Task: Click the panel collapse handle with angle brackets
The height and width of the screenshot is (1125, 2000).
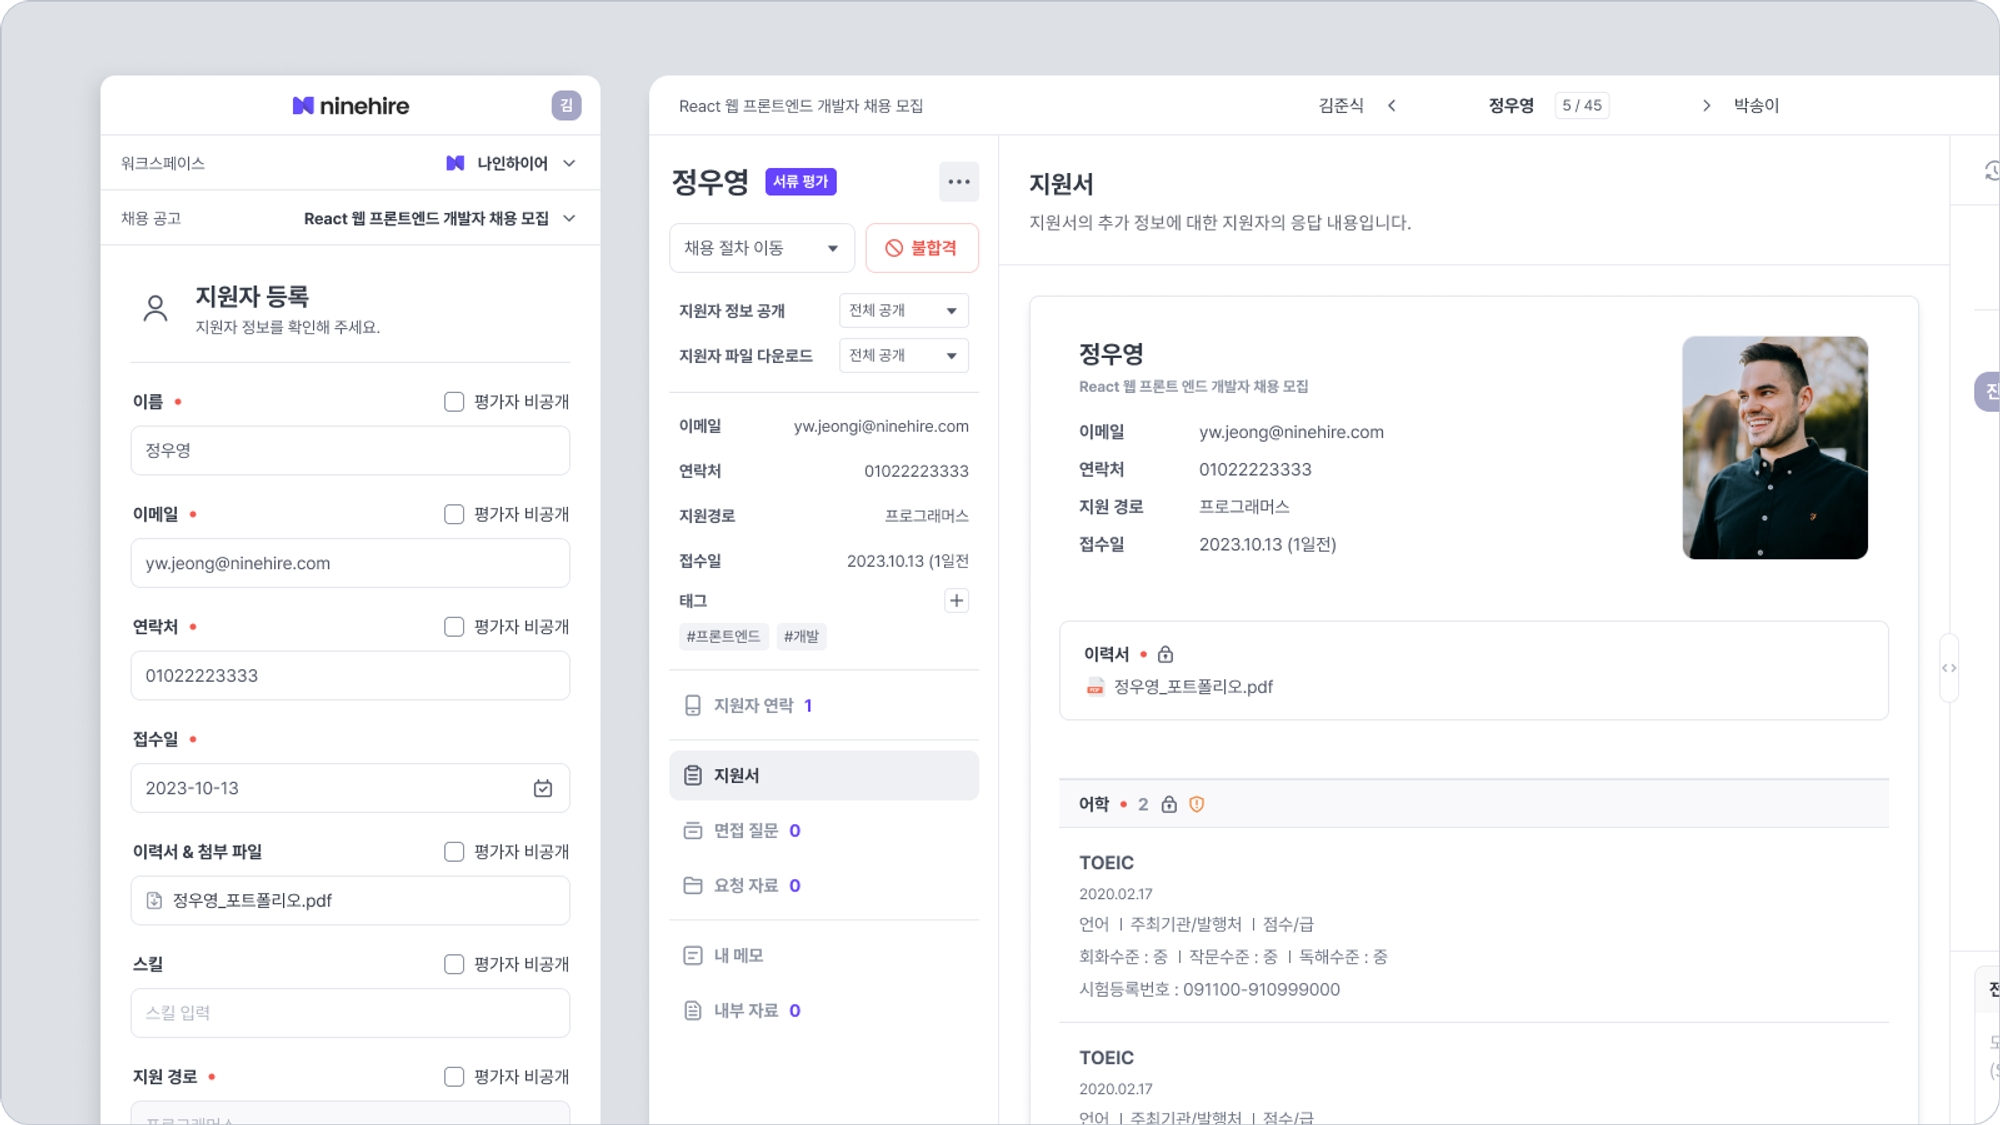Action: (1949, 668)
